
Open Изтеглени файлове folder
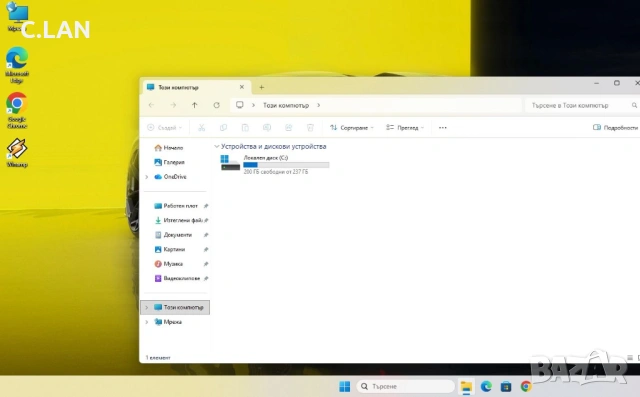[x=178, y=220]
